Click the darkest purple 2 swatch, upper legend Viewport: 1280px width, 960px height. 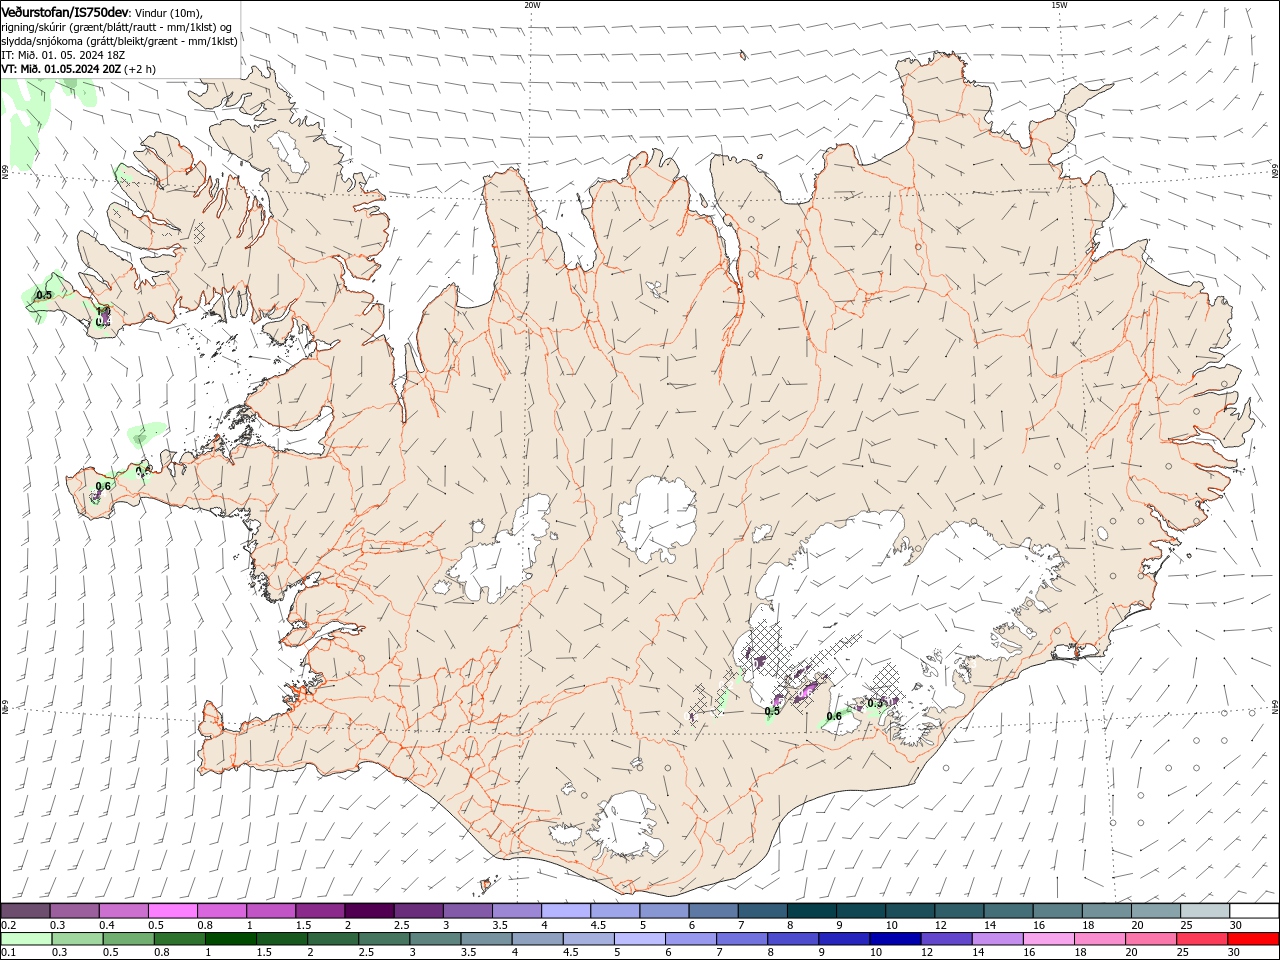coord(369,911)
